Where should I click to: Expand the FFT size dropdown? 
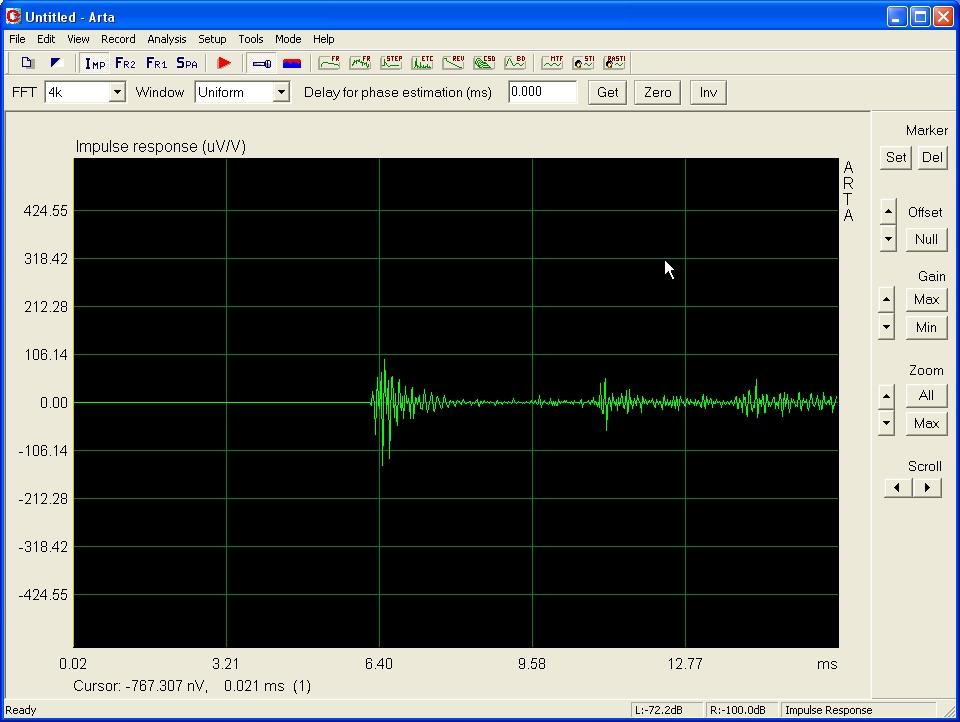coord(117,92)
